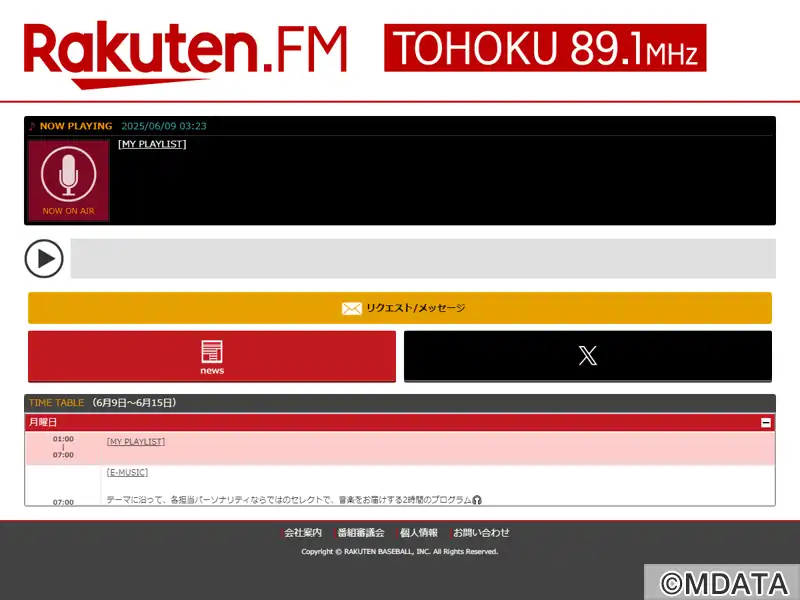Screen dimensions: 800x600
Task: Open the [MY PLAYLIST] timetable entry
Action: pyautogui.click(x=136, y=442)
